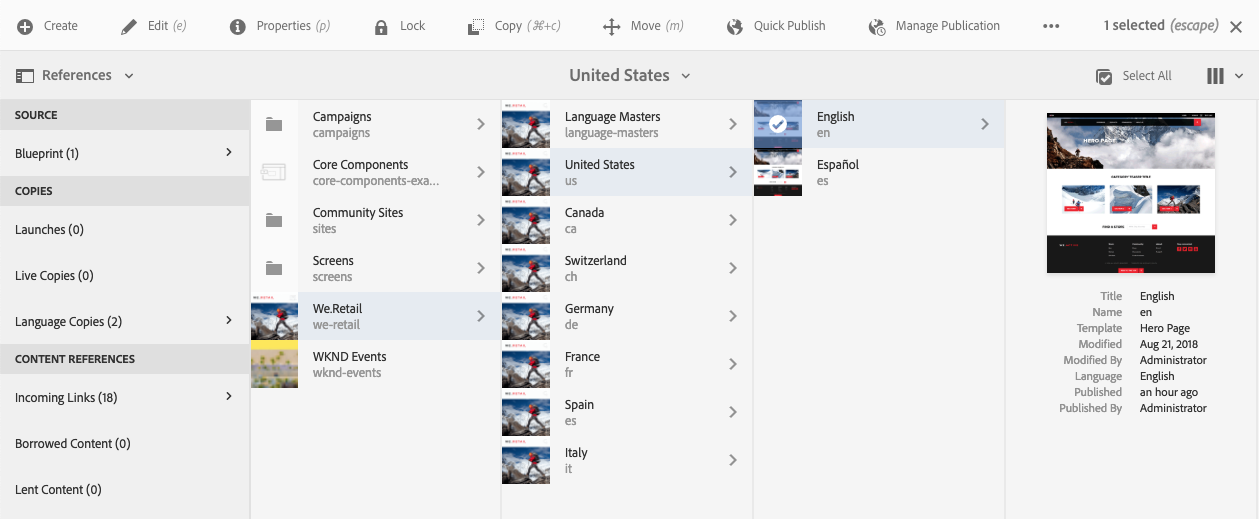Toggle the Select All checkbox

click(x=1105, y=76)
